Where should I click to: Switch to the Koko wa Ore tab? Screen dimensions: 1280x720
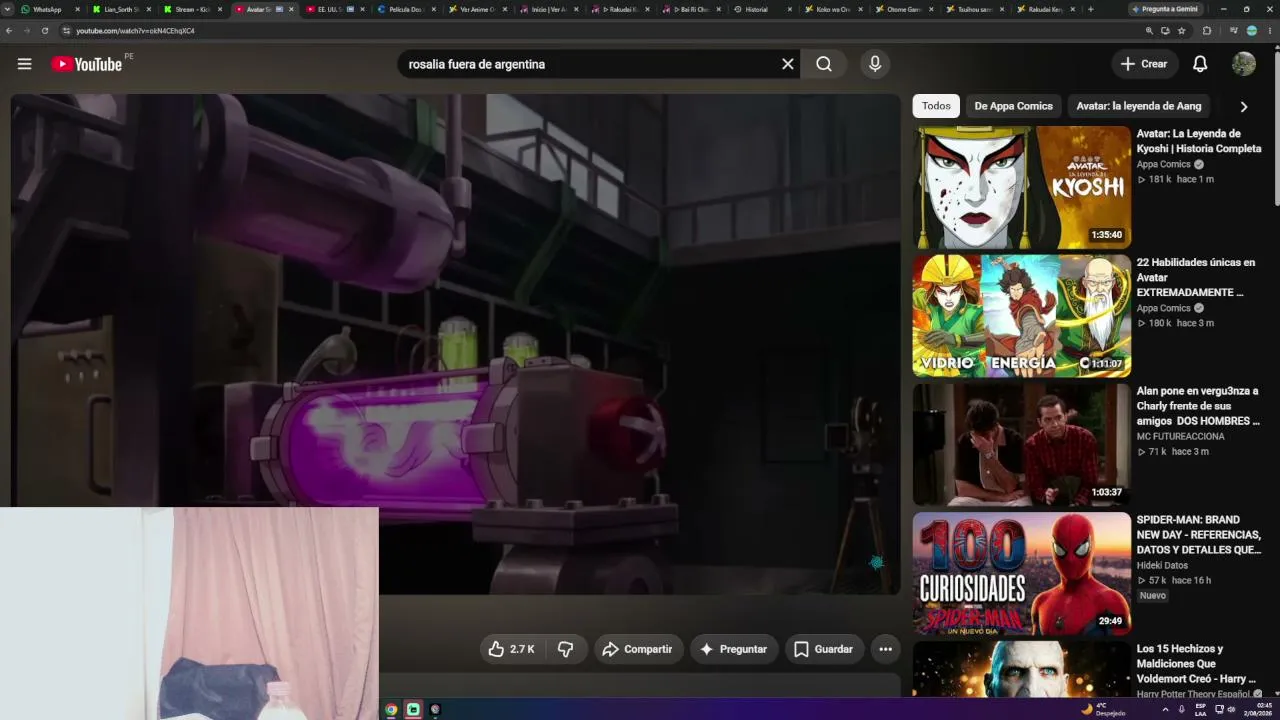tap(833, 9)
